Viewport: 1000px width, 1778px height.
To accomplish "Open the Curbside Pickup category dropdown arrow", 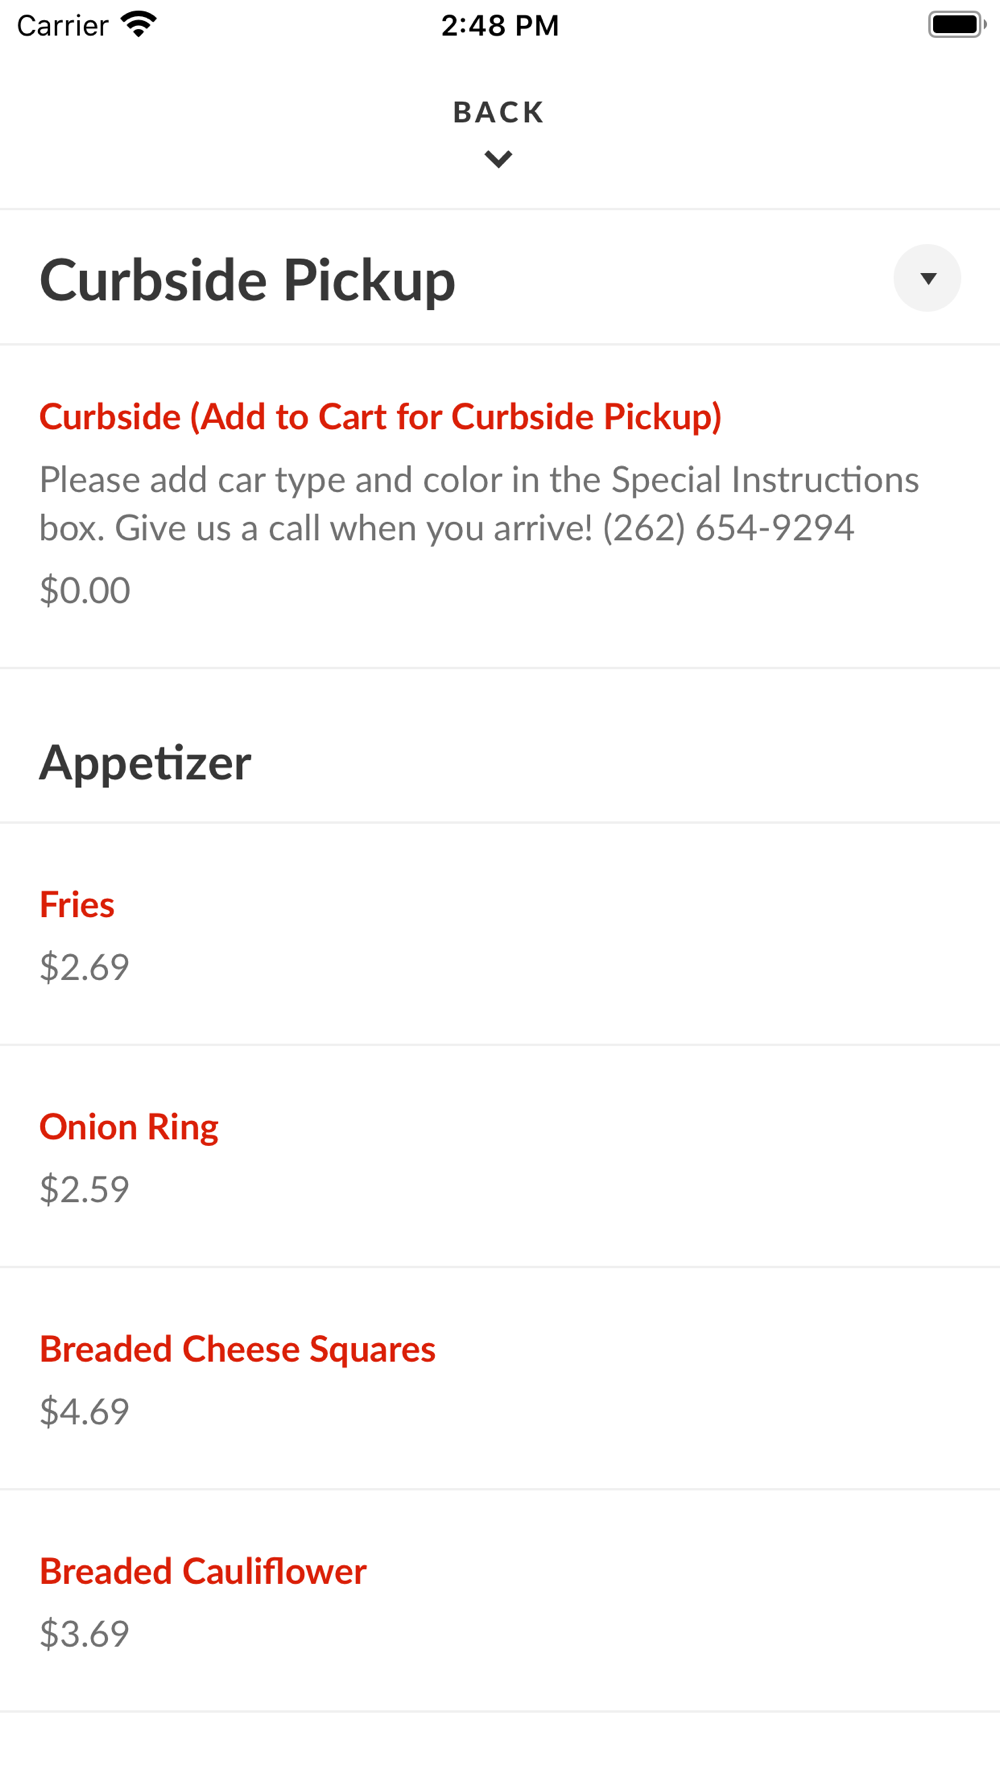I will click(x=927, y=278).
